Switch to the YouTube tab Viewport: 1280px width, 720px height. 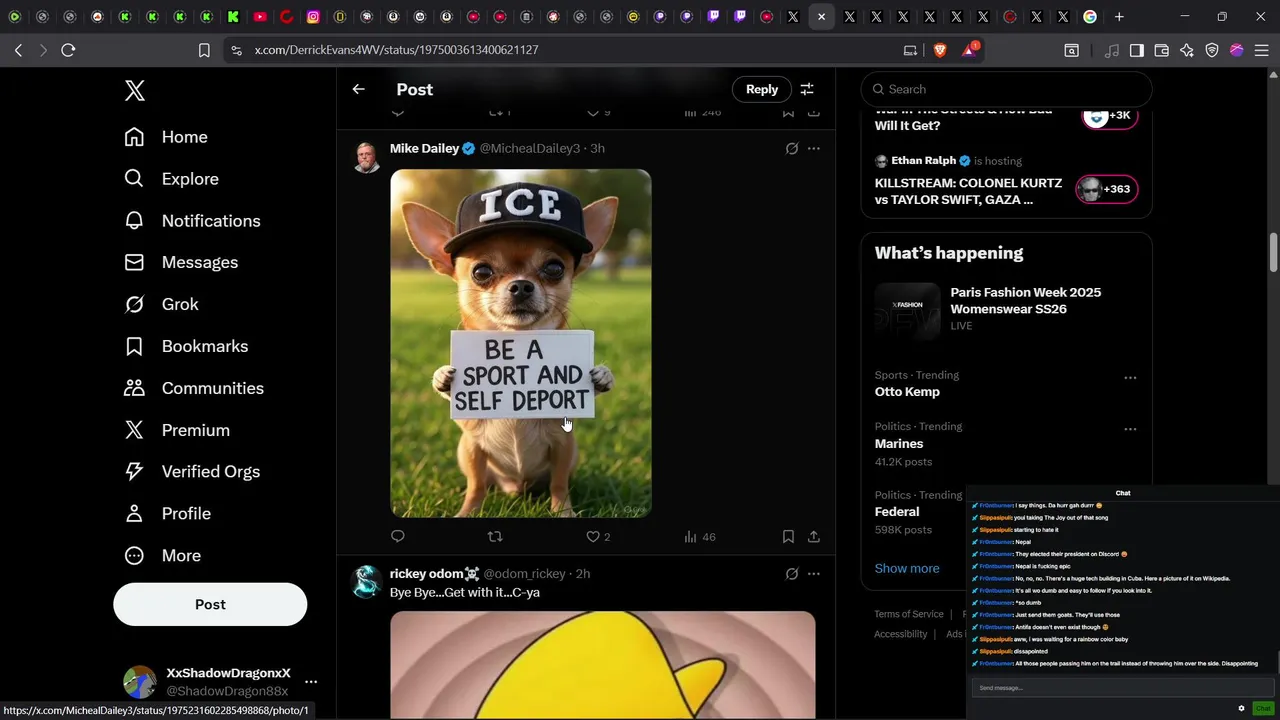[260, 17]
